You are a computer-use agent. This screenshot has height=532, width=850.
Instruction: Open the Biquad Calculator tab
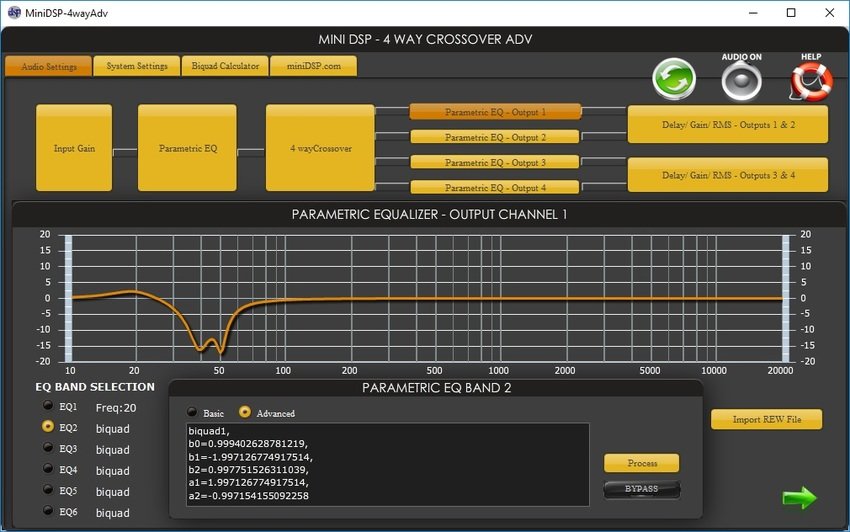pyautogui.click(x=225, y=66)
